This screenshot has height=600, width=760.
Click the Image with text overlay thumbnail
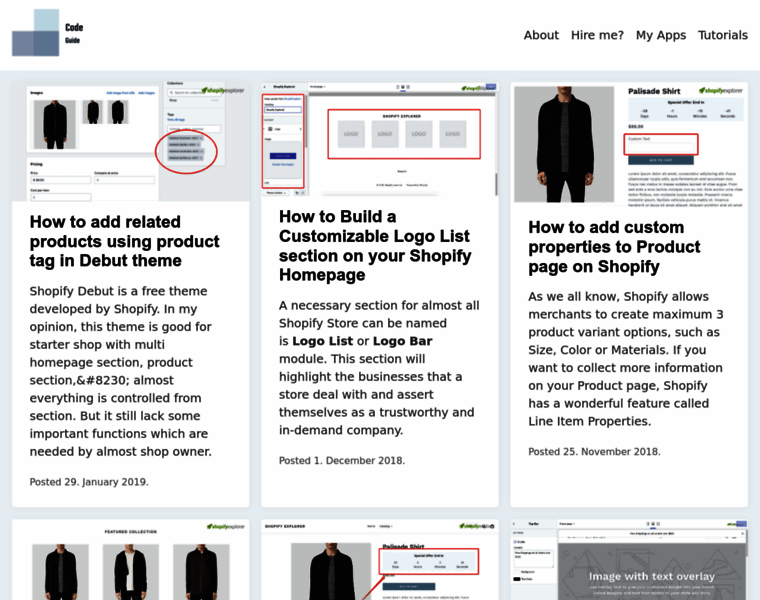[x=629, y=560]
